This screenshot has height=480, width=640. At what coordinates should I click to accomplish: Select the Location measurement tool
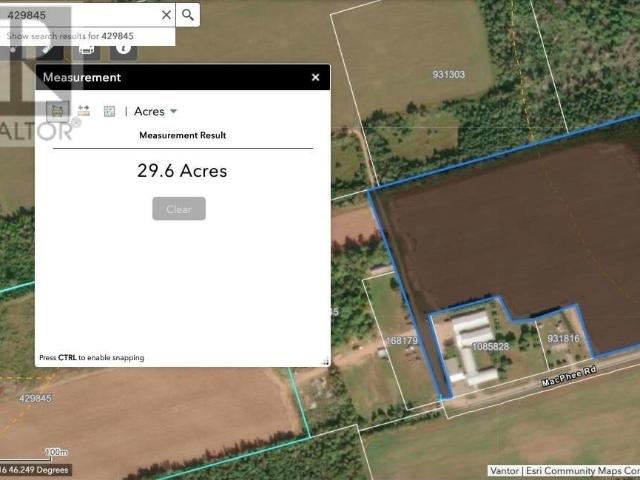pos(109,111)
